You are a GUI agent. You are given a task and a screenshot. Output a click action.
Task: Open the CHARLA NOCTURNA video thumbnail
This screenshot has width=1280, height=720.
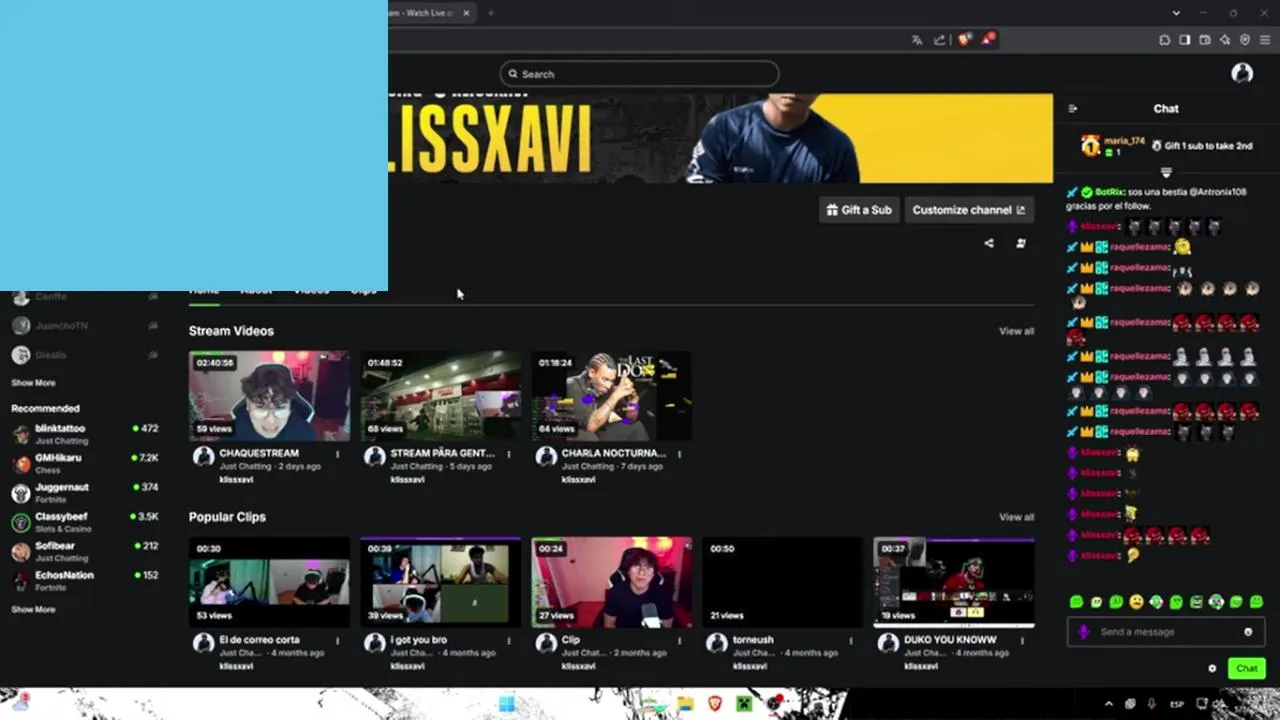pyautogui.click(x=611, y=396)
